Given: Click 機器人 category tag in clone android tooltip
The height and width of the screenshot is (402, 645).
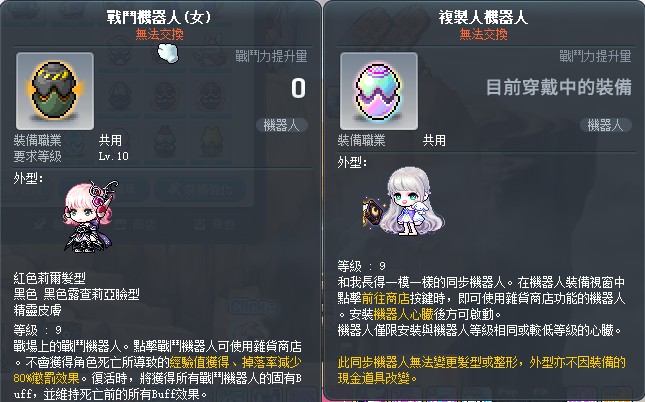Looking at the screenshot, I should [606, 125].
